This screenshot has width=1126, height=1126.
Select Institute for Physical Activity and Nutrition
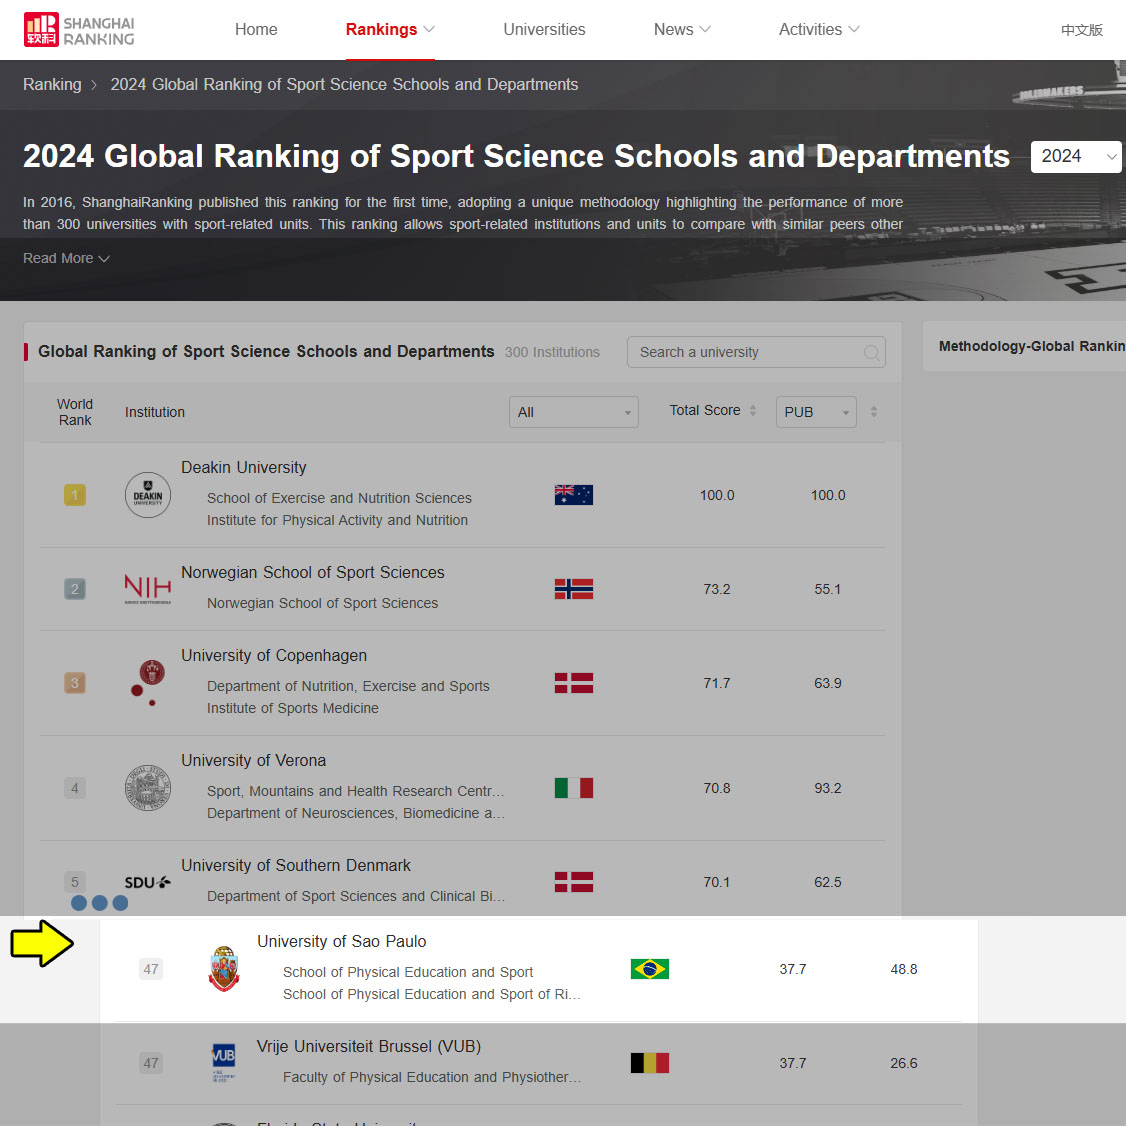tap(338, 520)
